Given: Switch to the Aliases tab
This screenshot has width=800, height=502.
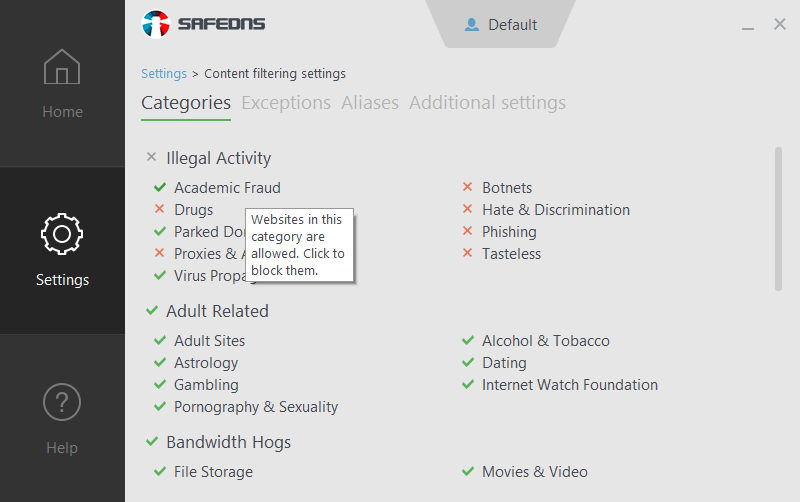Looking at the screenshot, I should [370, 103].
